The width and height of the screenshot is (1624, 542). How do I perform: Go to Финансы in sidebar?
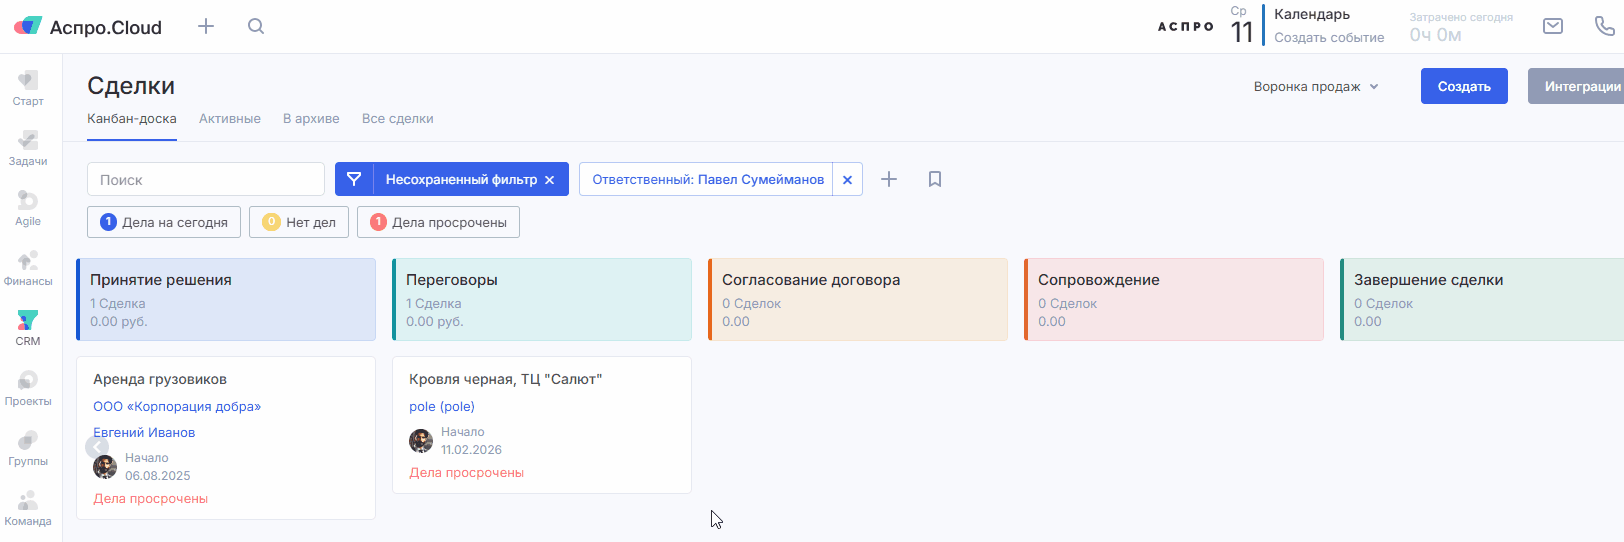[x=28, y=267]
